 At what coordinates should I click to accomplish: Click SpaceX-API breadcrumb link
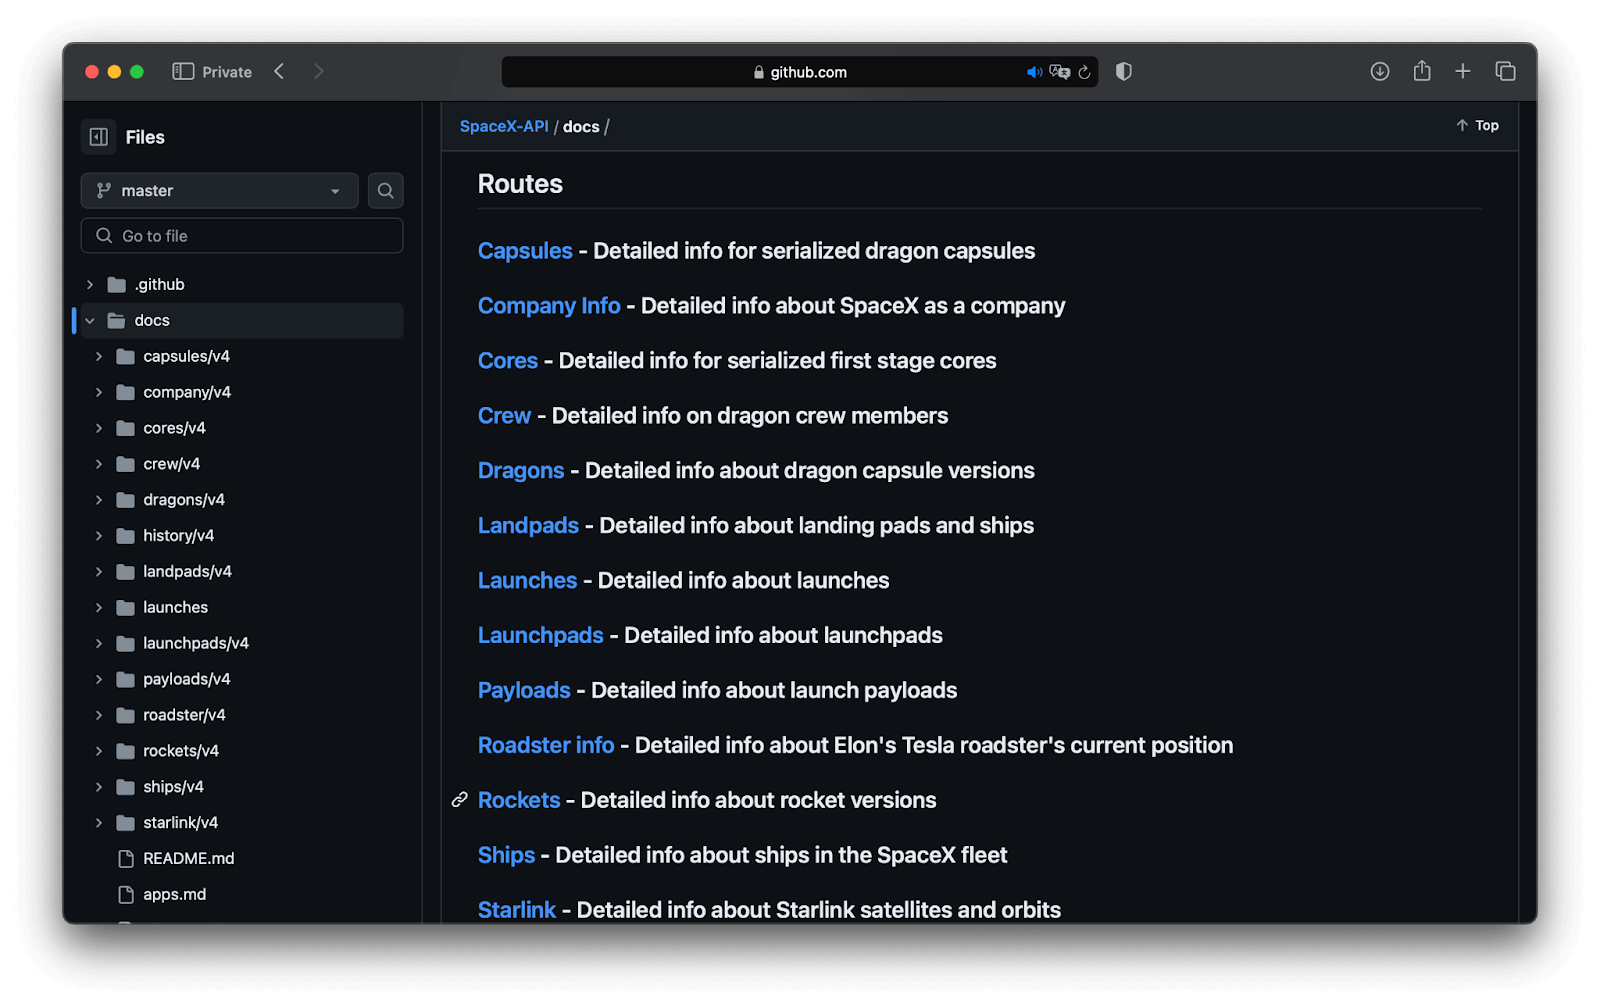pos(504,126)
